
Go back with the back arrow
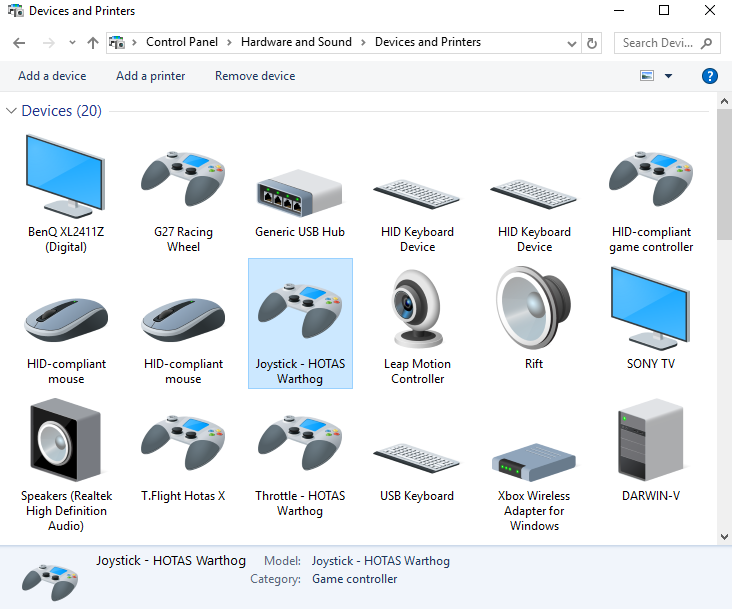click(19, 43)
